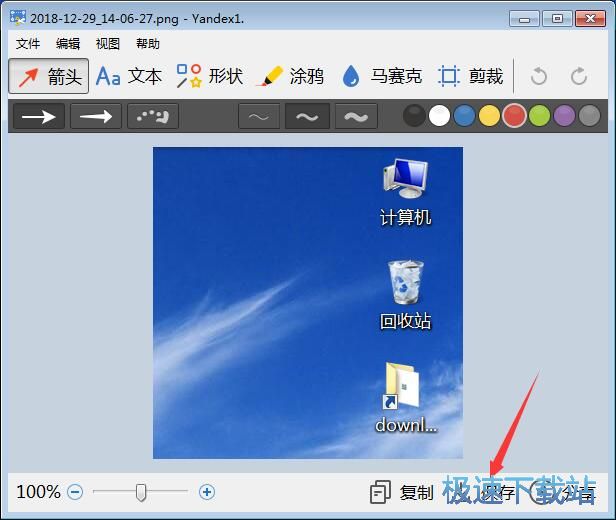Redo the last undone edit

(579, 76)
